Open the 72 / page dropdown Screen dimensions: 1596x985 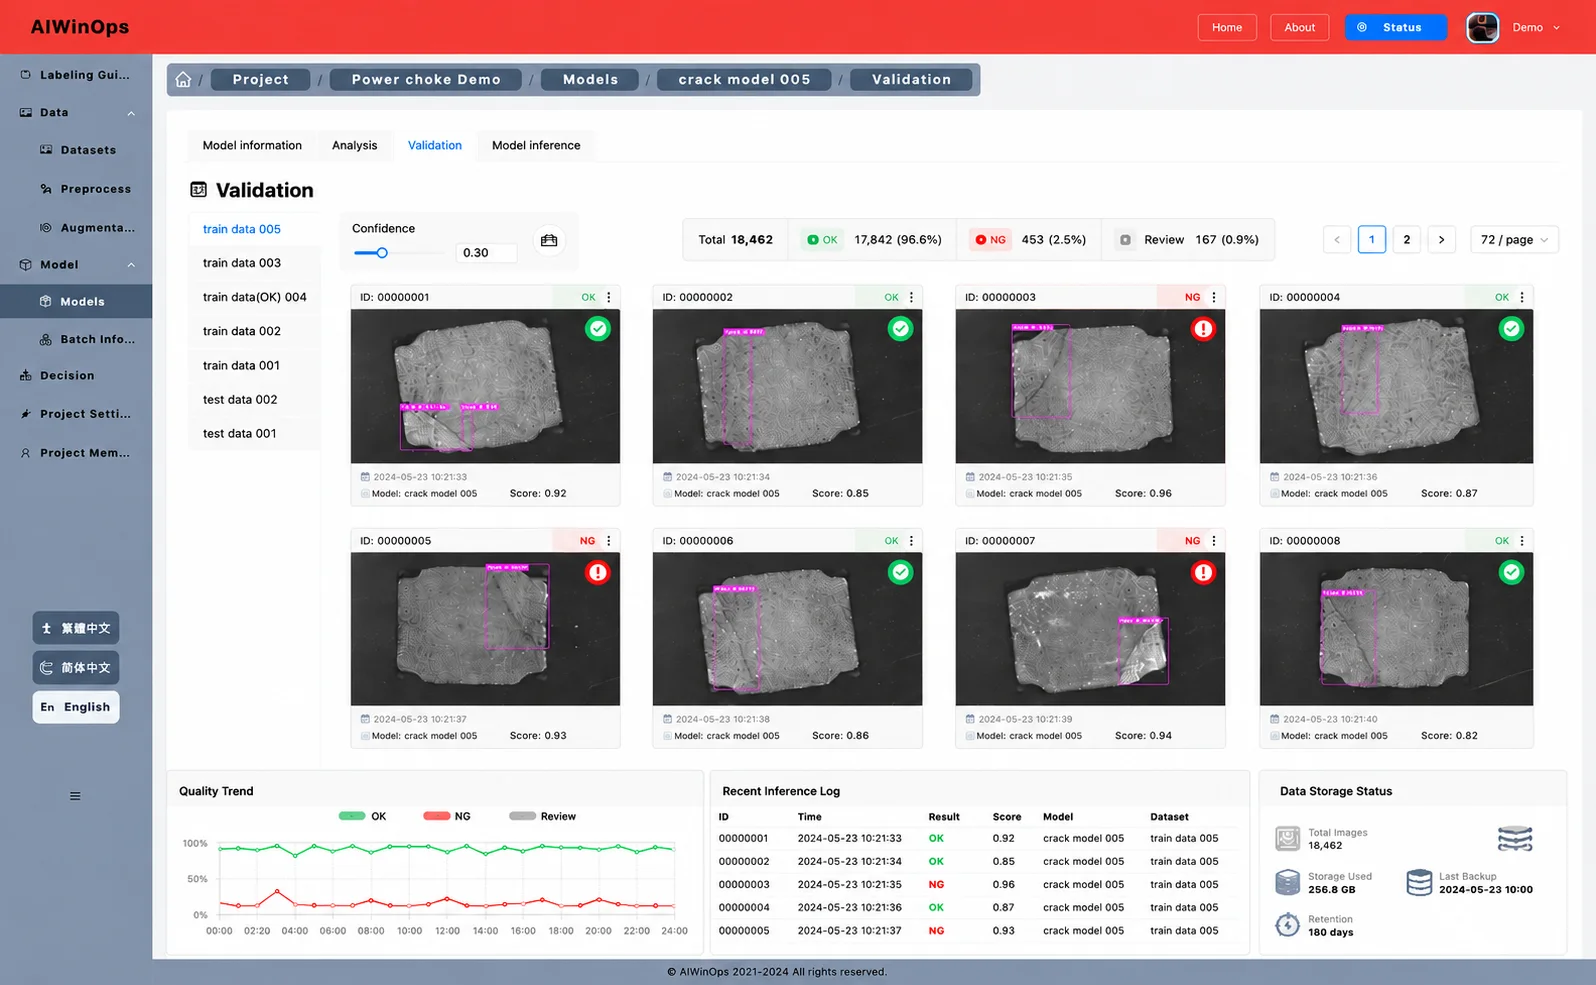[1514, 240]
